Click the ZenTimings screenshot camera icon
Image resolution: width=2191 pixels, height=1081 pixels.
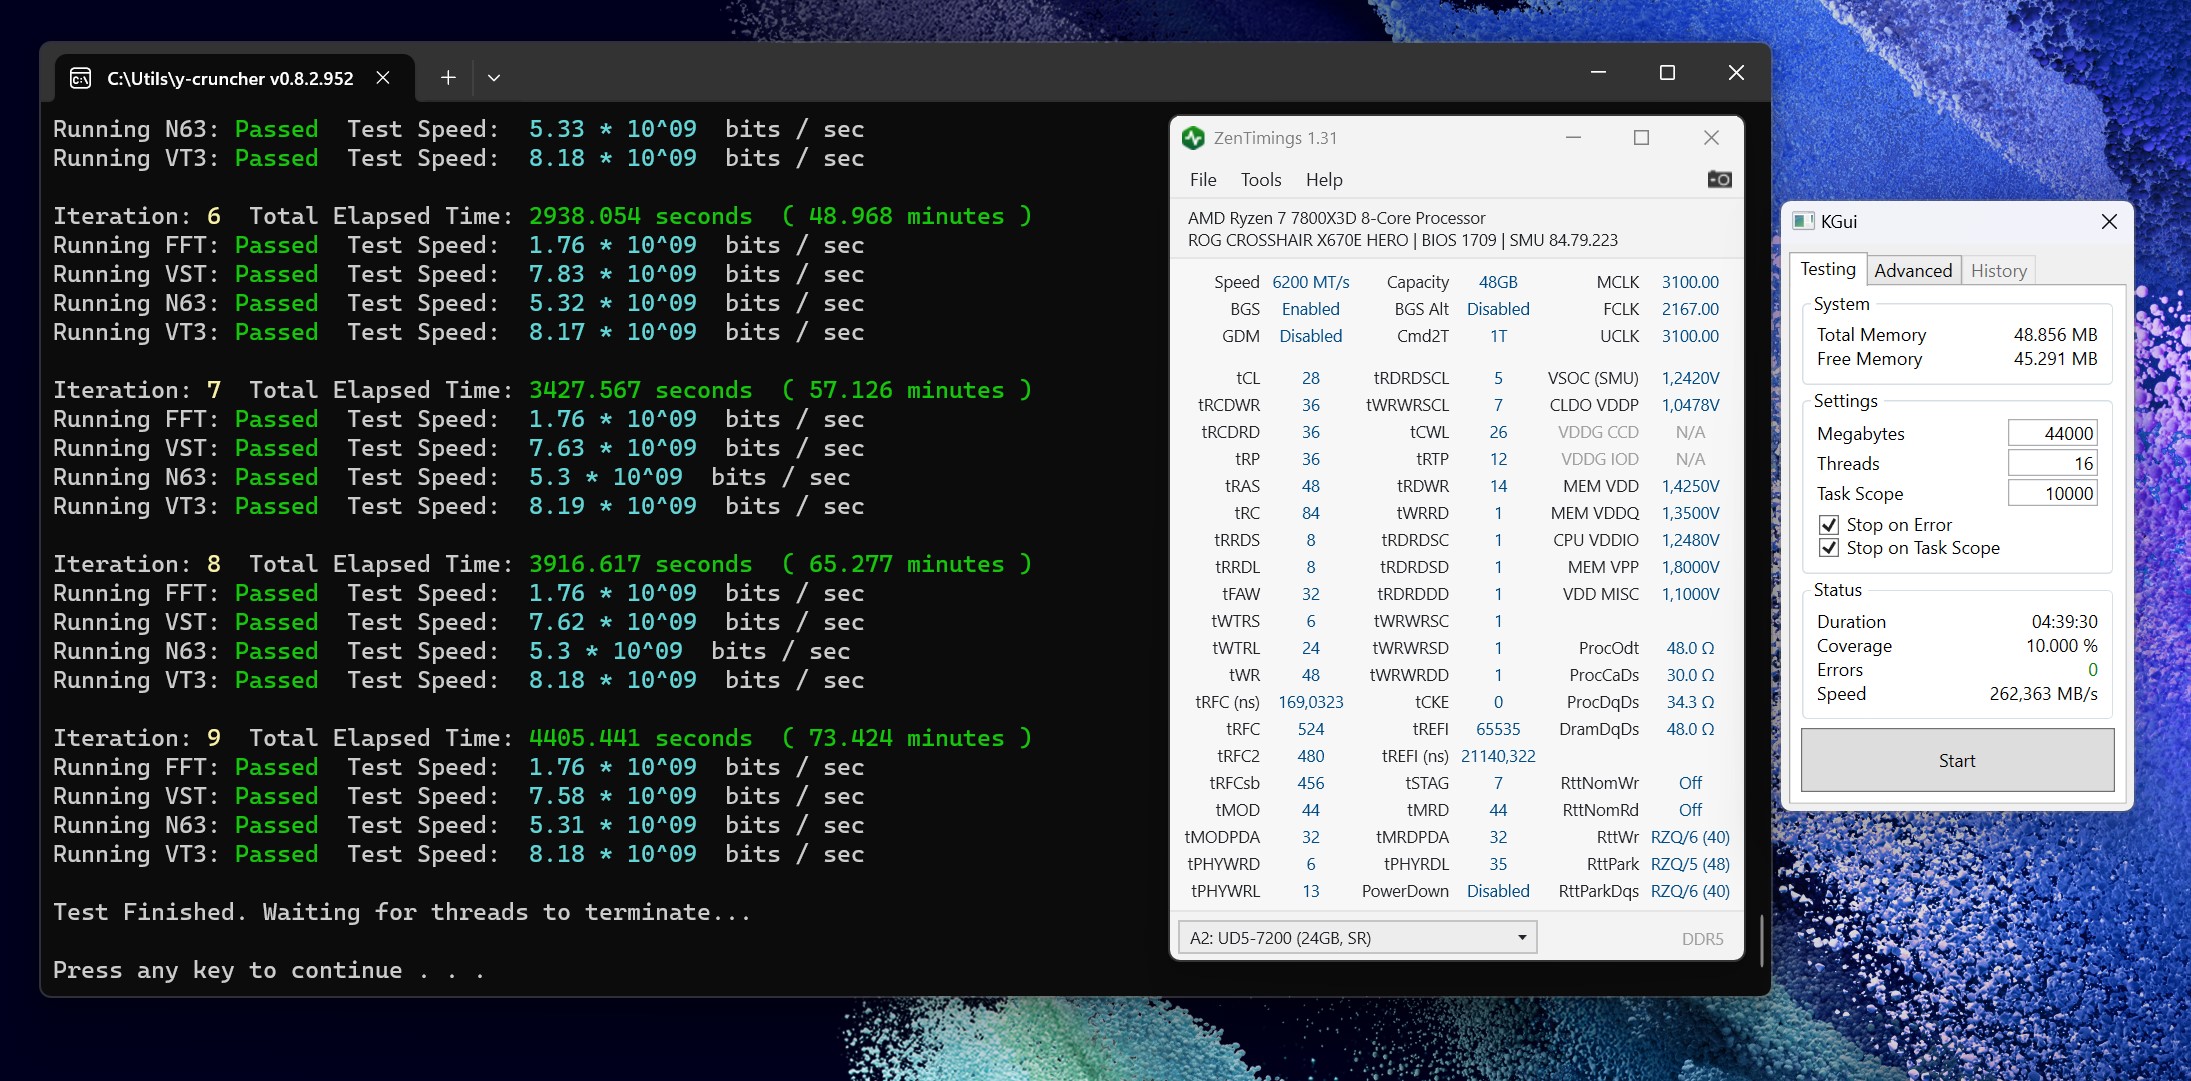1719,179
